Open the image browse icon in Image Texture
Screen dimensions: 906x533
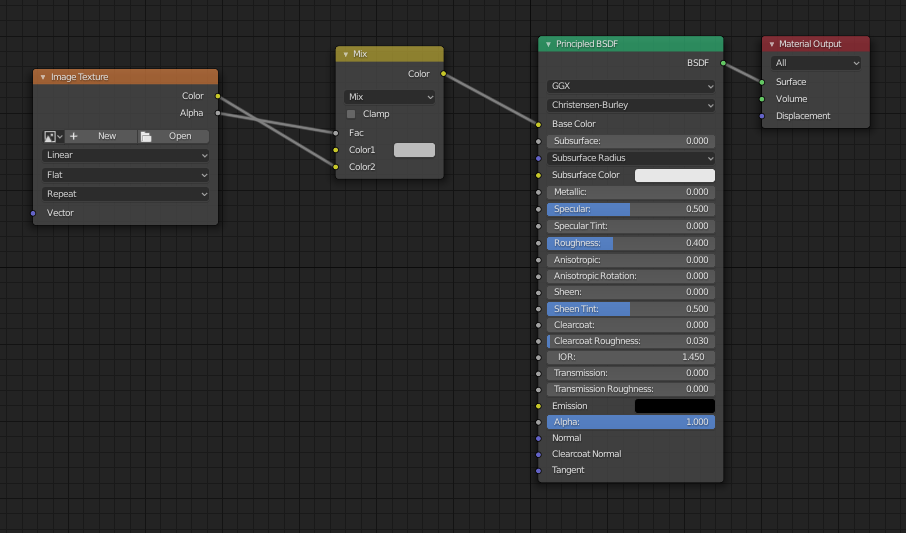(53, 136)
